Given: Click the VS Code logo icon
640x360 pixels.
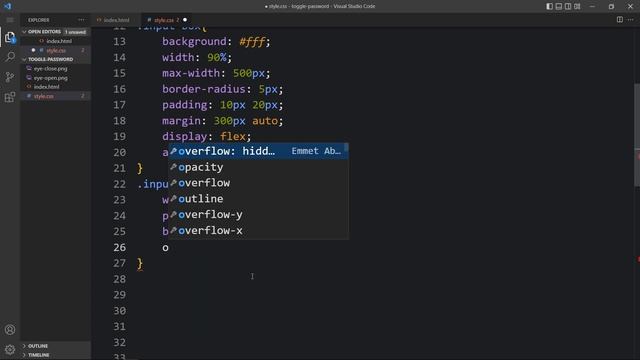Looking at the screenshot, I should (7, 6).
